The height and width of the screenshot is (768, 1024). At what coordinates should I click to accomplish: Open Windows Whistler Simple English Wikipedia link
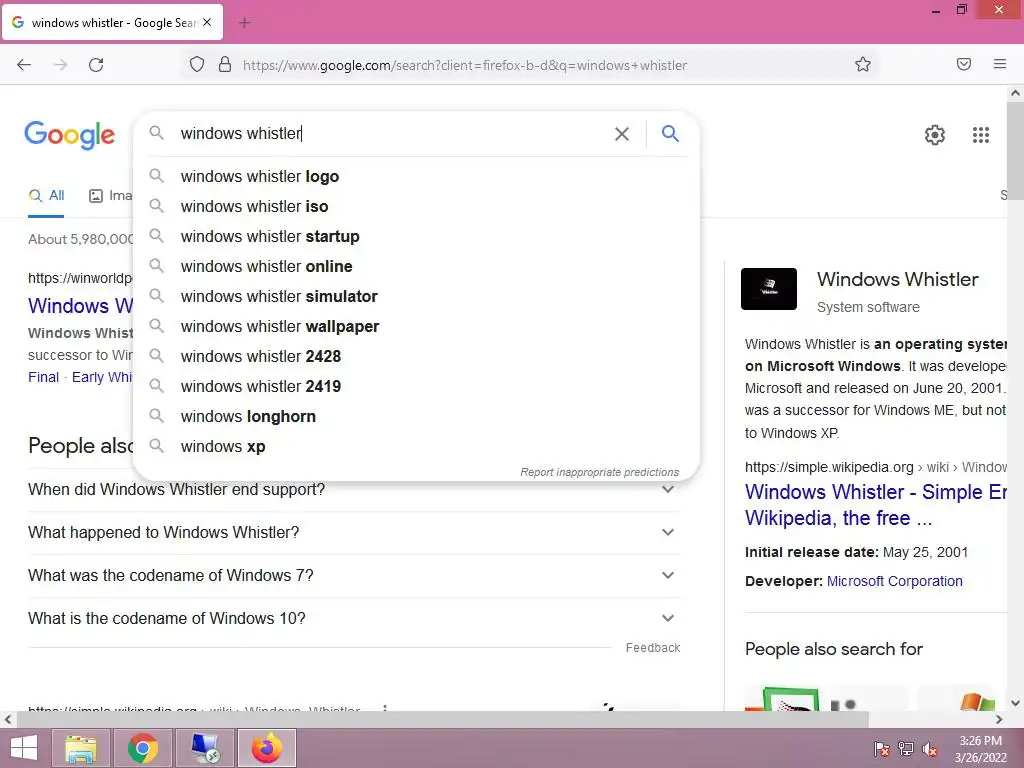coord(875,505)
